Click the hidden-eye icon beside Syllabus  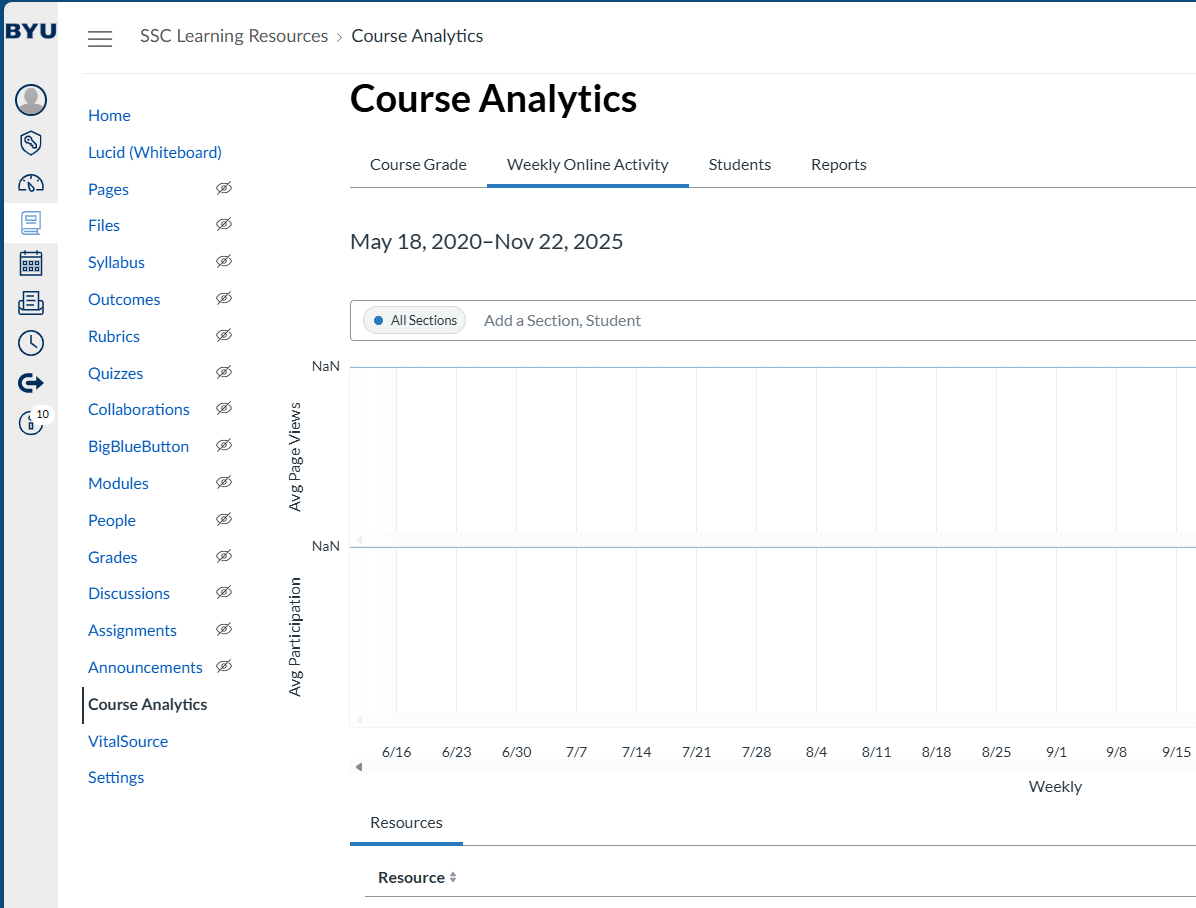(223, 261)
